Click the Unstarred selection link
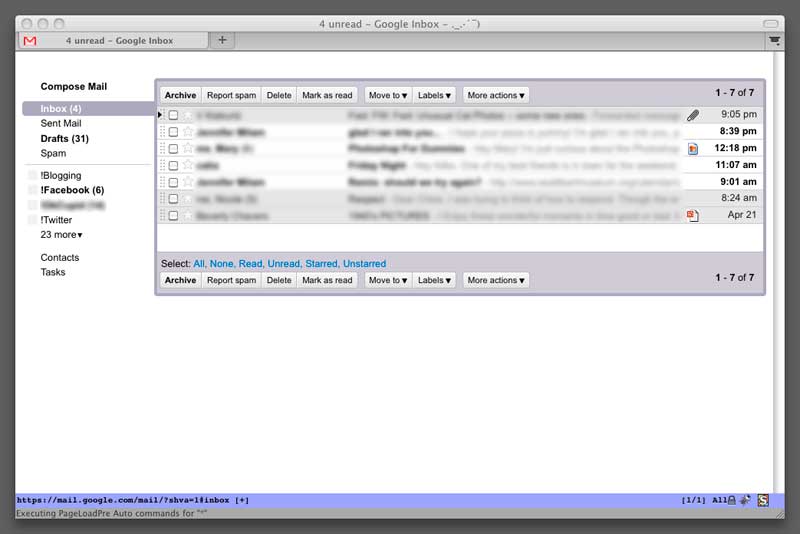Image resolution: width=800 pixels, height=534 pixels. [x=364, y=264]
